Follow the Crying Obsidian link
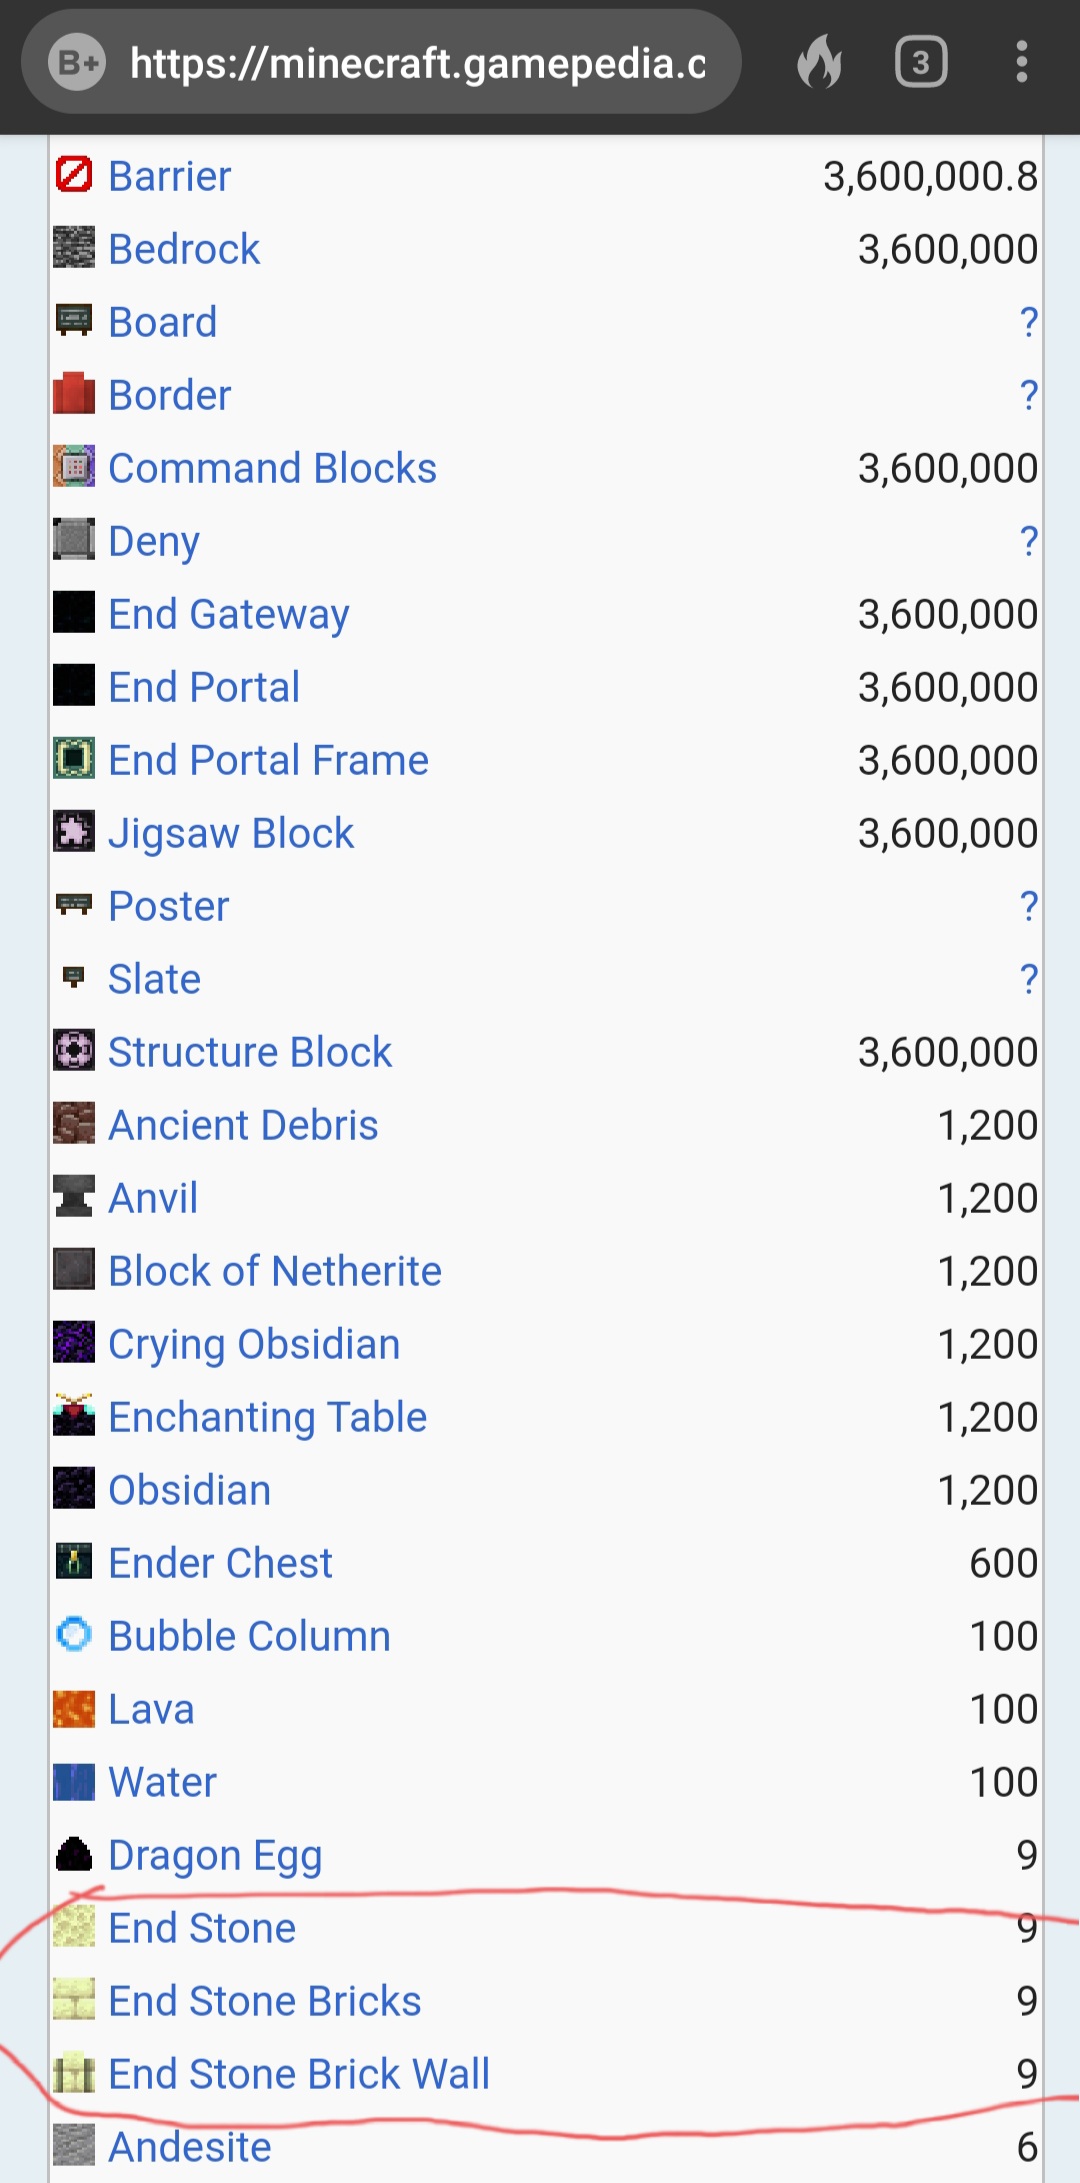Viewport: 1080px width, 2183px height. pyautogui.click(x=254, y=1344)
